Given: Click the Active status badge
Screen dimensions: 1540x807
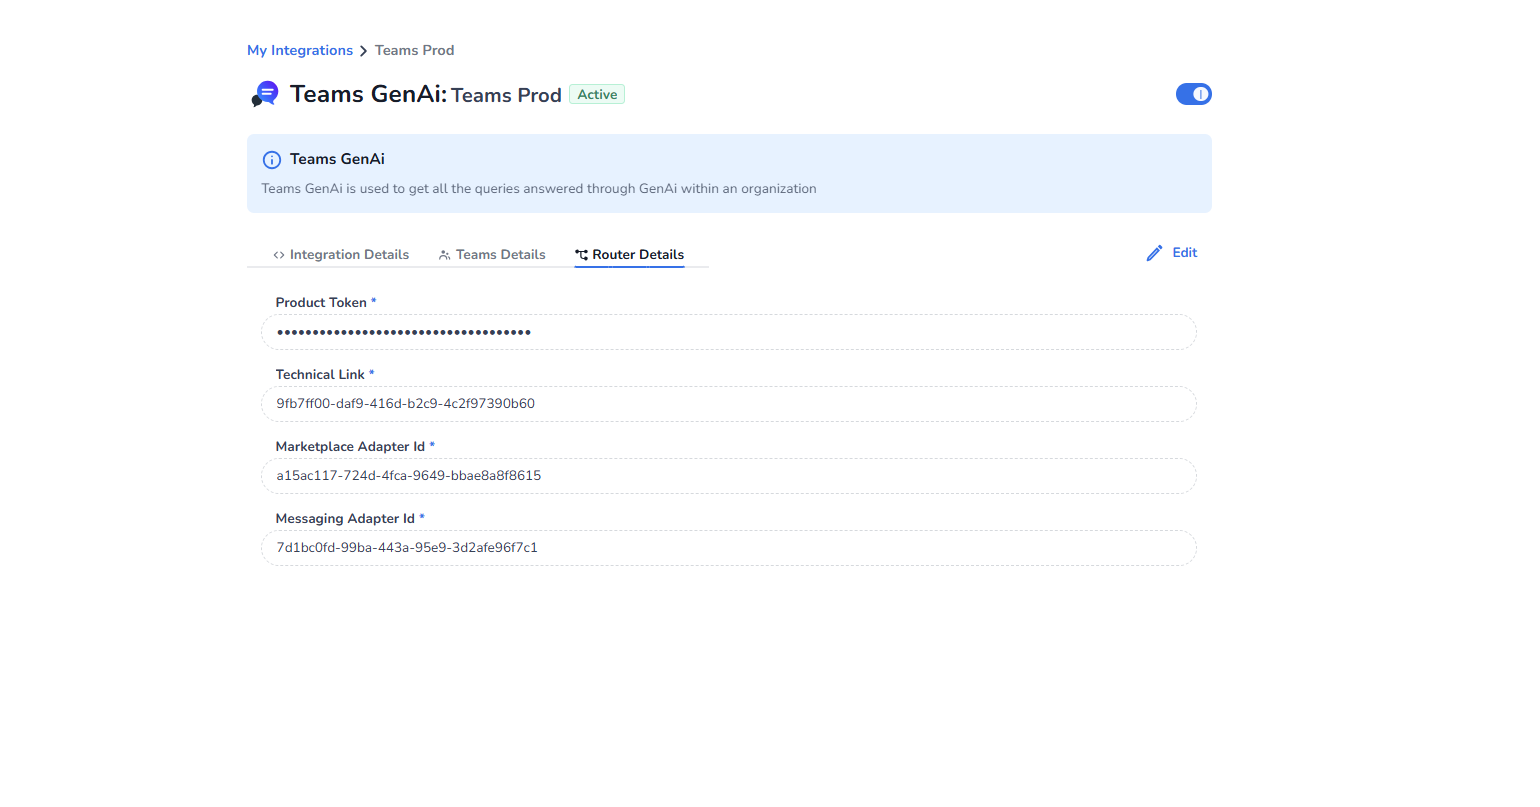Looking at the screenshot, I should pyautogui.click(x=597, y=94).
